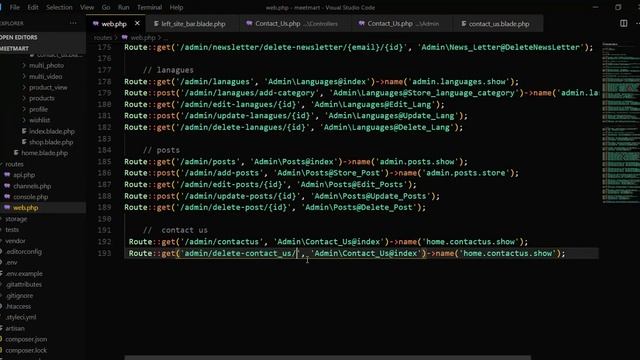Click the split editor icon
The height and width of the screenshot is (360, 640).
tap(623, 23)
